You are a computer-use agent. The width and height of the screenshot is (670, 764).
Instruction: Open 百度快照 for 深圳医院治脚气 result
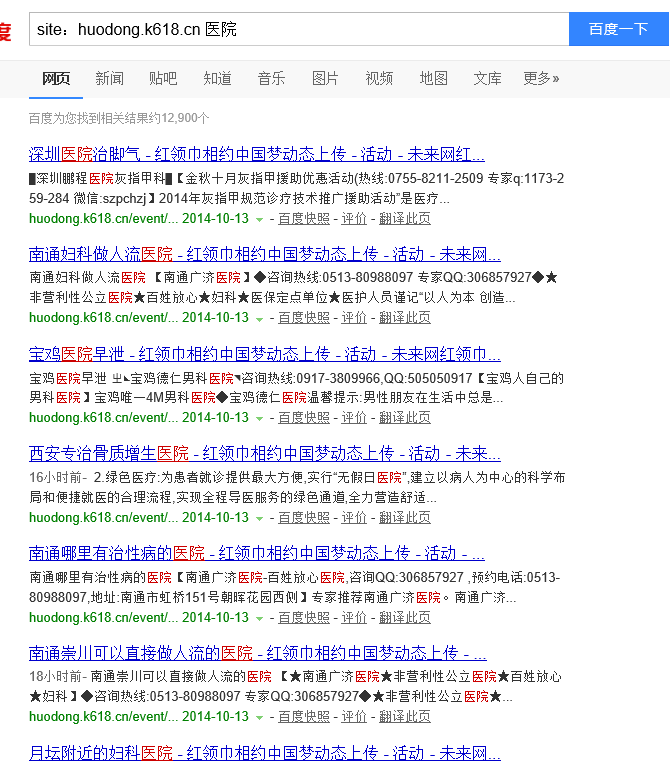click(304, 219)
